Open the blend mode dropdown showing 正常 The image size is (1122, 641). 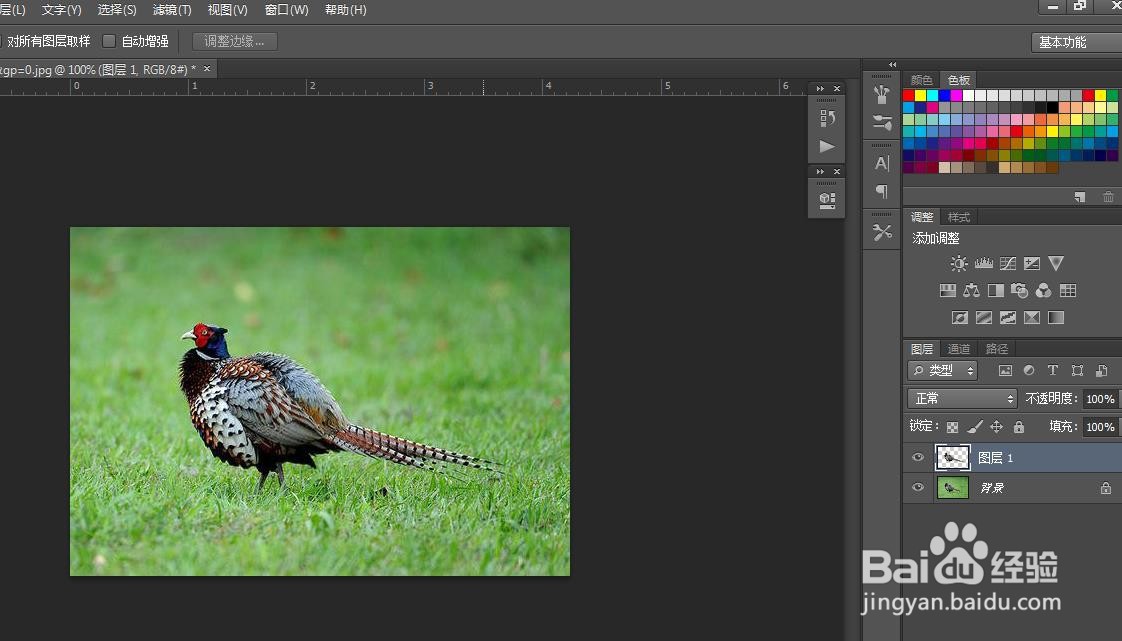[x=962, y=399]
